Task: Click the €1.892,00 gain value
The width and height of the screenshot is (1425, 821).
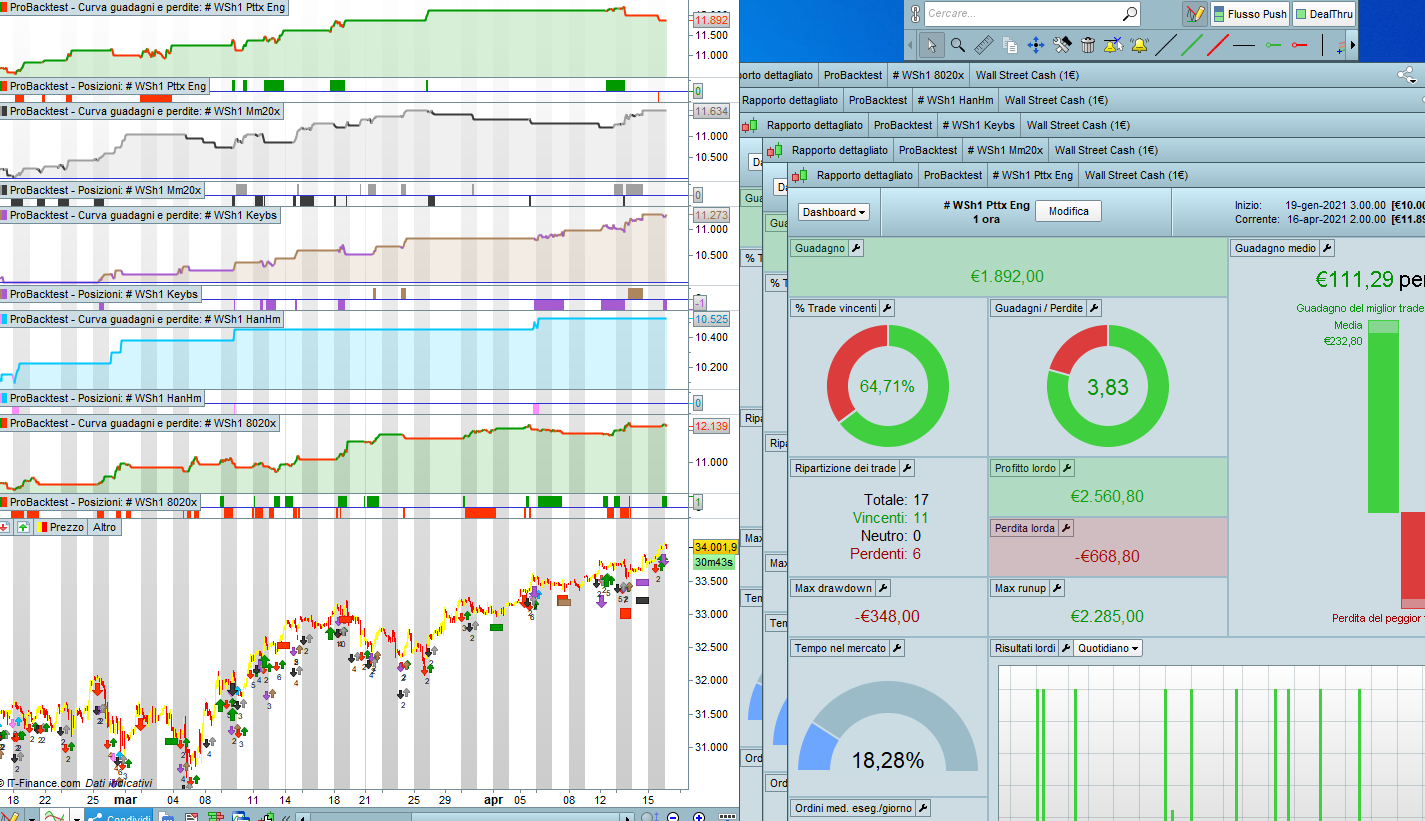Action: pyautogui.click(x=1007, y=277)
